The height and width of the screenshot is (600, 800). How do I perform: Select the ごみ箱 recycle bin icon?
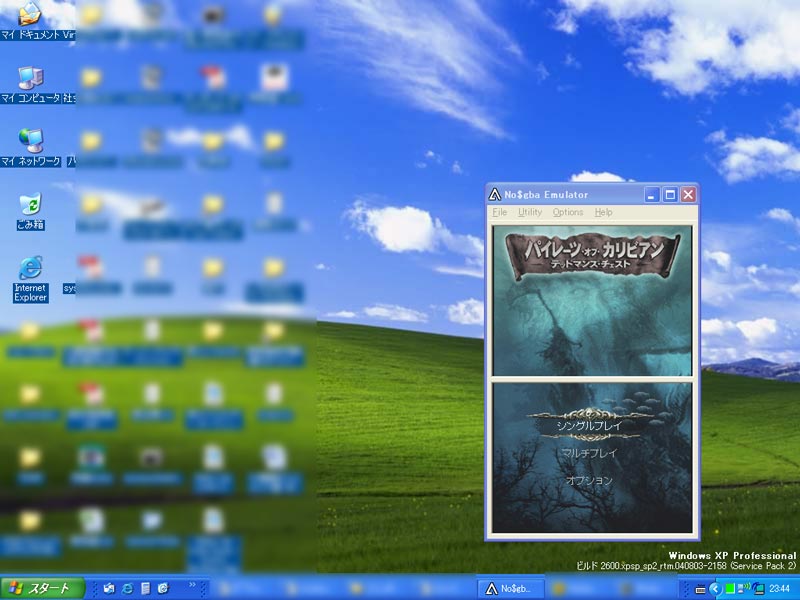click(31, 212)
